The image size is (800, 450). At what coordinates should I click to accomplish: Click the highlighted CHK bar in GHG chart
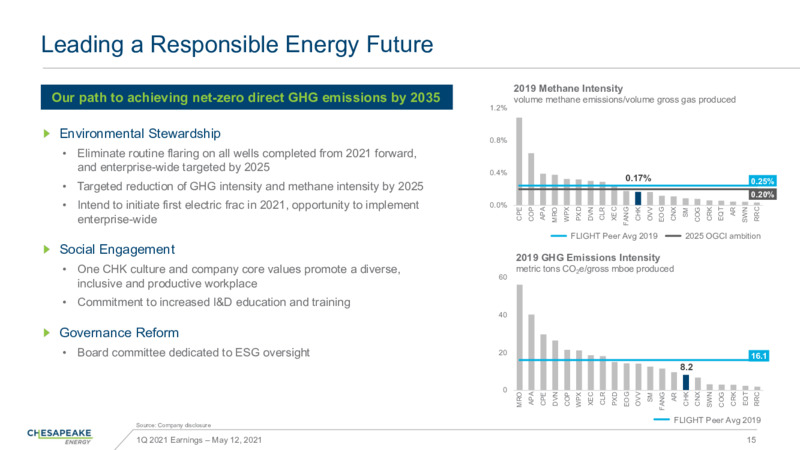(686, 383)
